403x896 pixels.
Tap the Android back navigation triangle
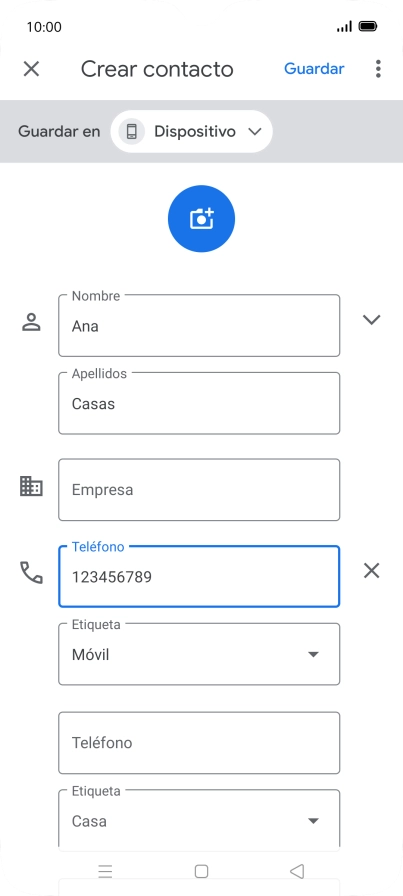297,871
